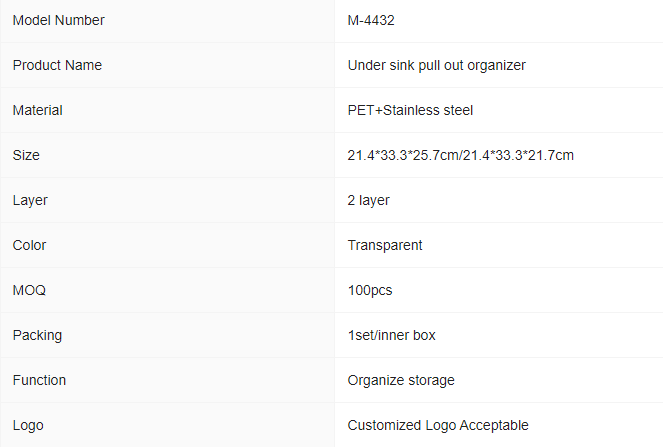Click the Material label cell

[167, 110]
